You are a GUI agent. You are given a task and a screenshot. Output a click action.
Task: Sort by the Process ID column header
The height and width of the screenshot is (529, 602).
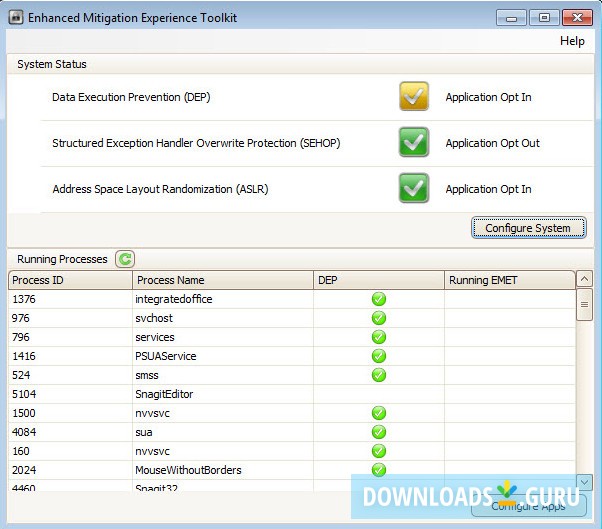click(x=70, y=280)
